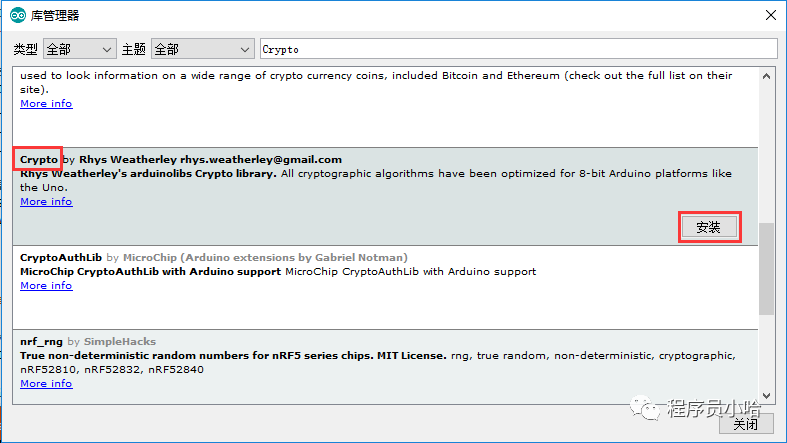Open More info link for CryptoAuthLib

pos(46,286)
